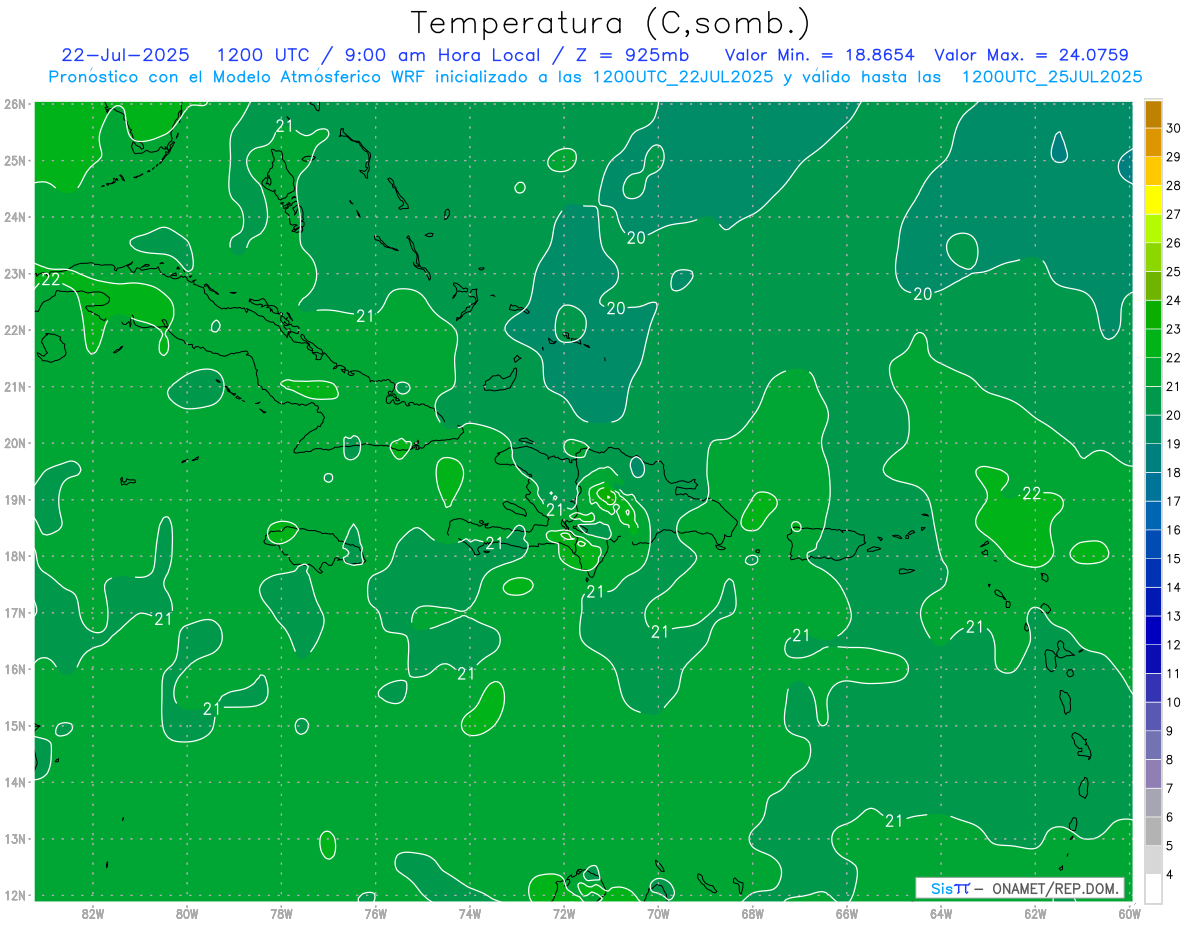Click legend value 4 on the color bar
Viewport: 1200px width, 927px height.
pos(1170,875)
